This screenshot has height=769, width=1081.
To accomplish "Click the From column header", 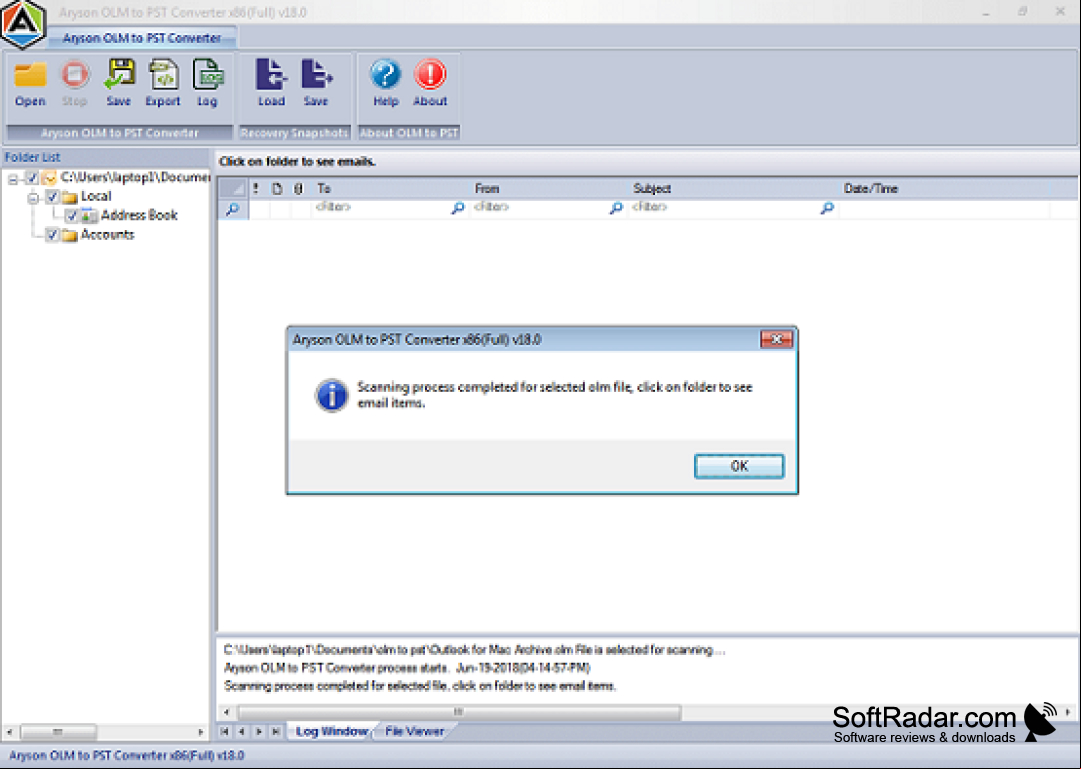I will pos(549,188).
